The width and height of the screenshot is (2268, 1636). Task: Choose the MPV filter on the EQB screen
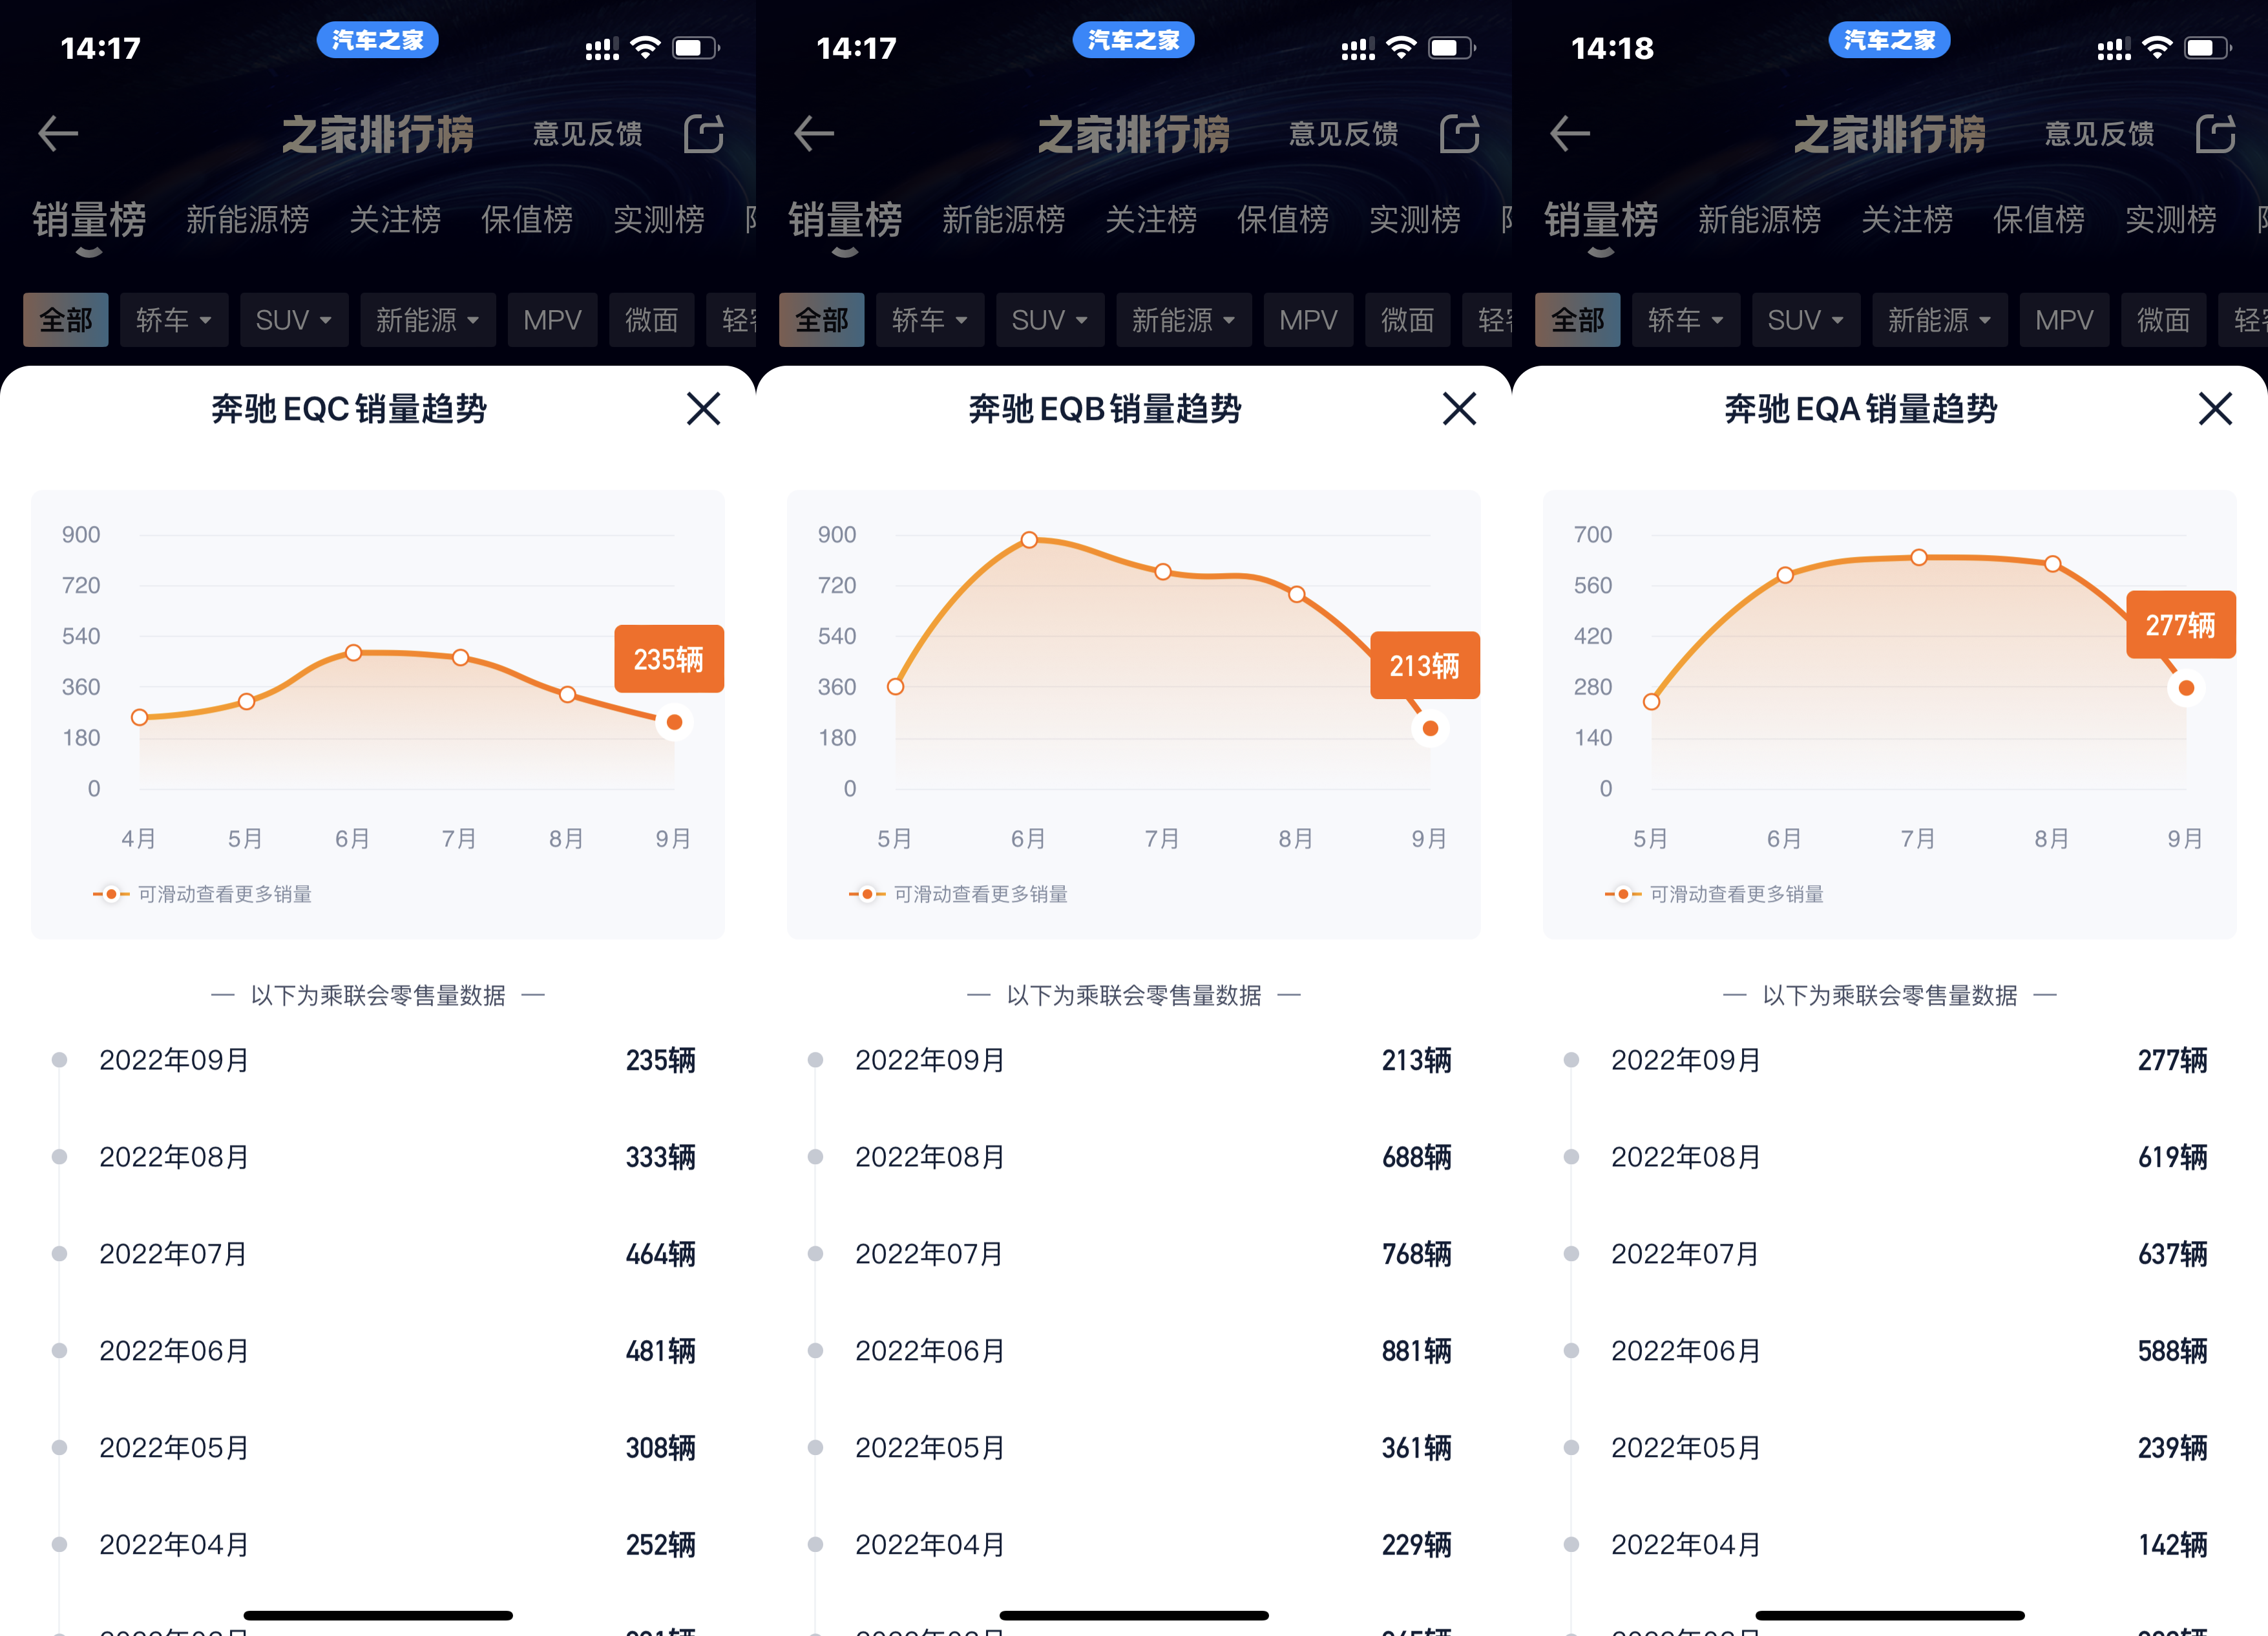pos(1309,320)
